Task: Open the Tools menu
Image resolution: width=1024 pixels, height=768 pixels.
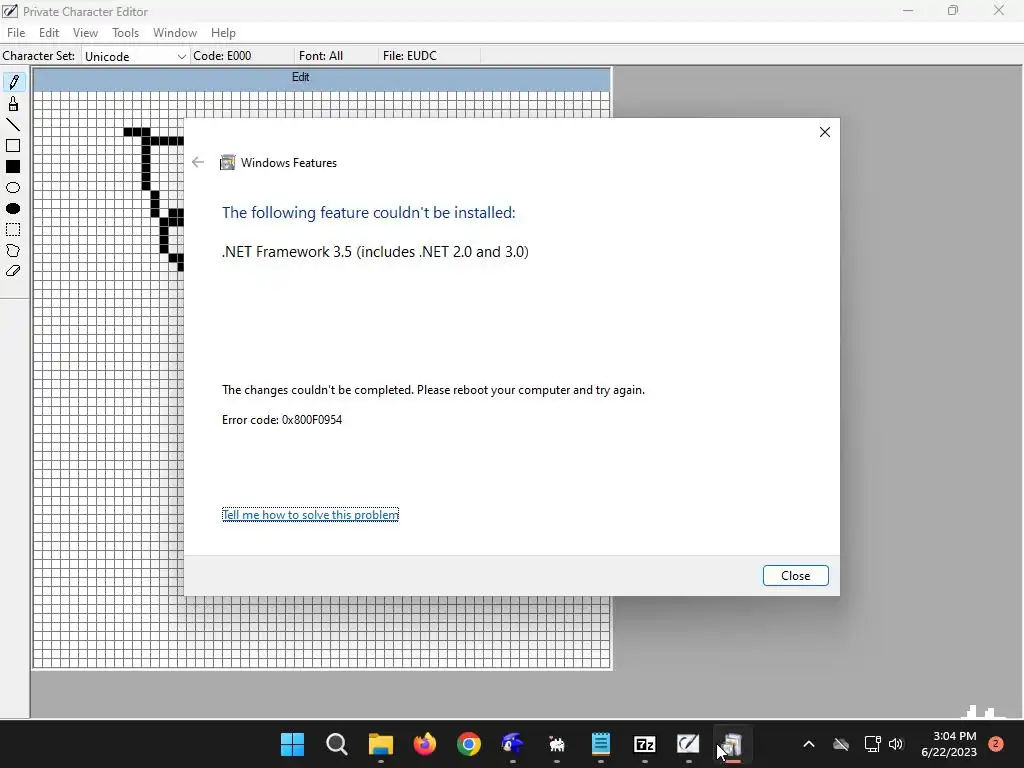Action: point(125,33)
